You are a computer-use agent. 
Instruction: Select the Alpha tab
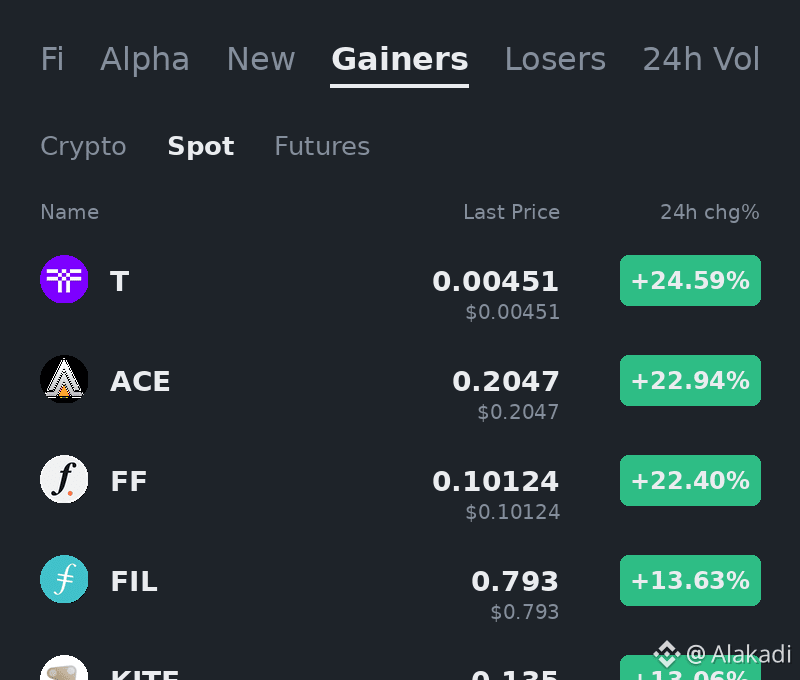coord(145,59)
